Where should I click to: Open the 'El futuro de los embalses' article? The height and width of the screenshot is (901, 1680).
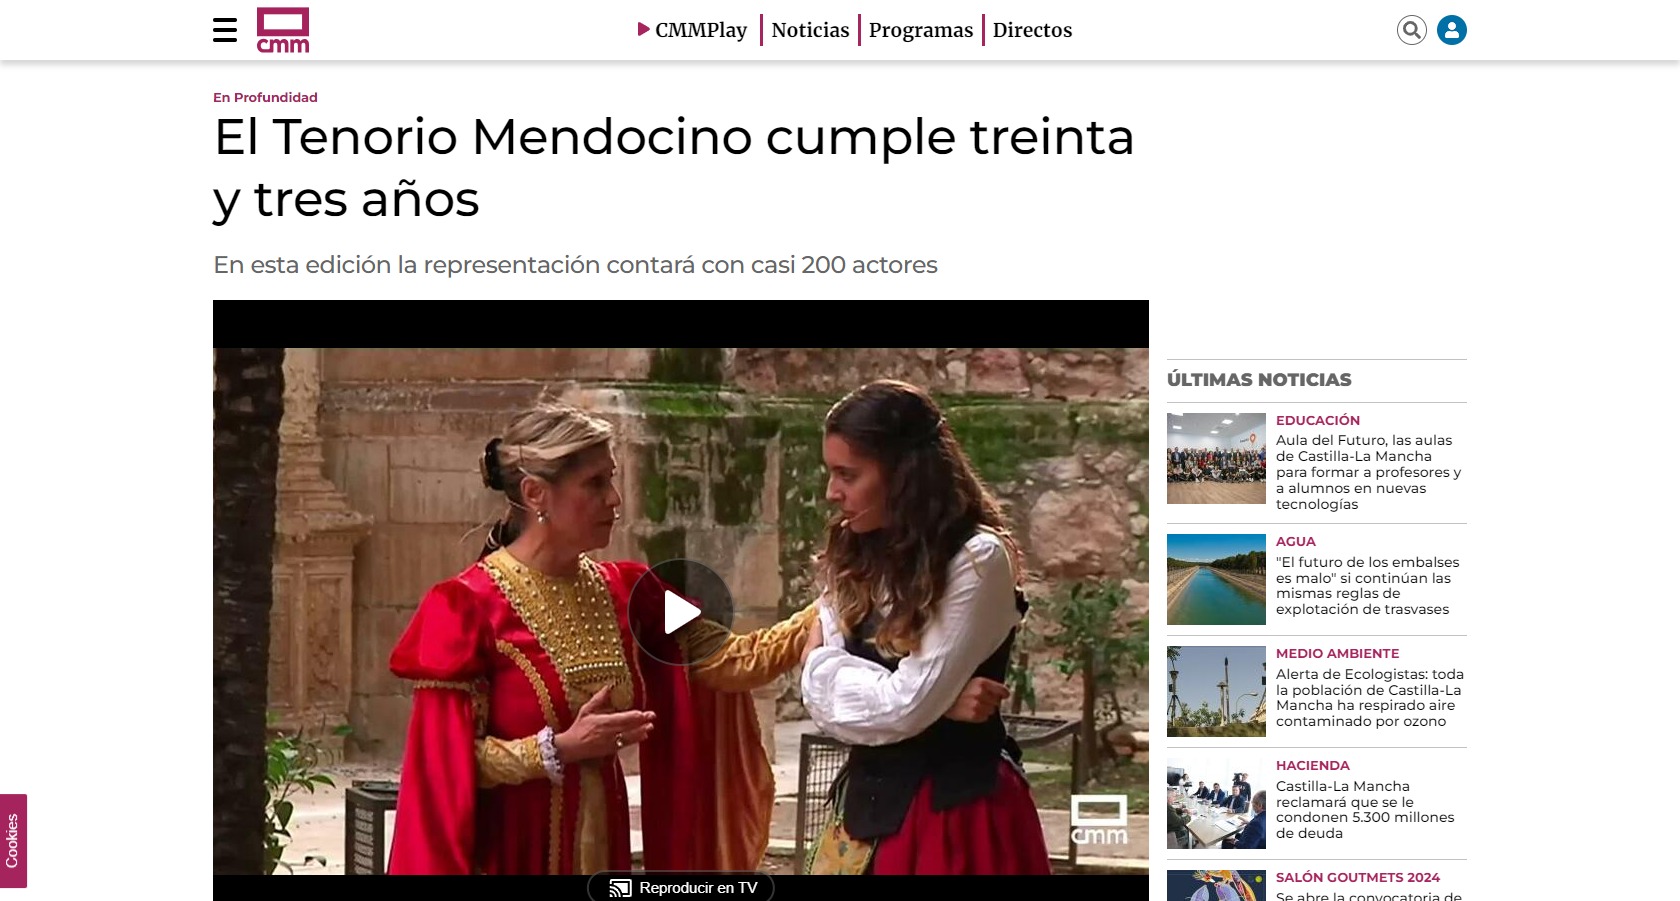tap(1368, 586)
